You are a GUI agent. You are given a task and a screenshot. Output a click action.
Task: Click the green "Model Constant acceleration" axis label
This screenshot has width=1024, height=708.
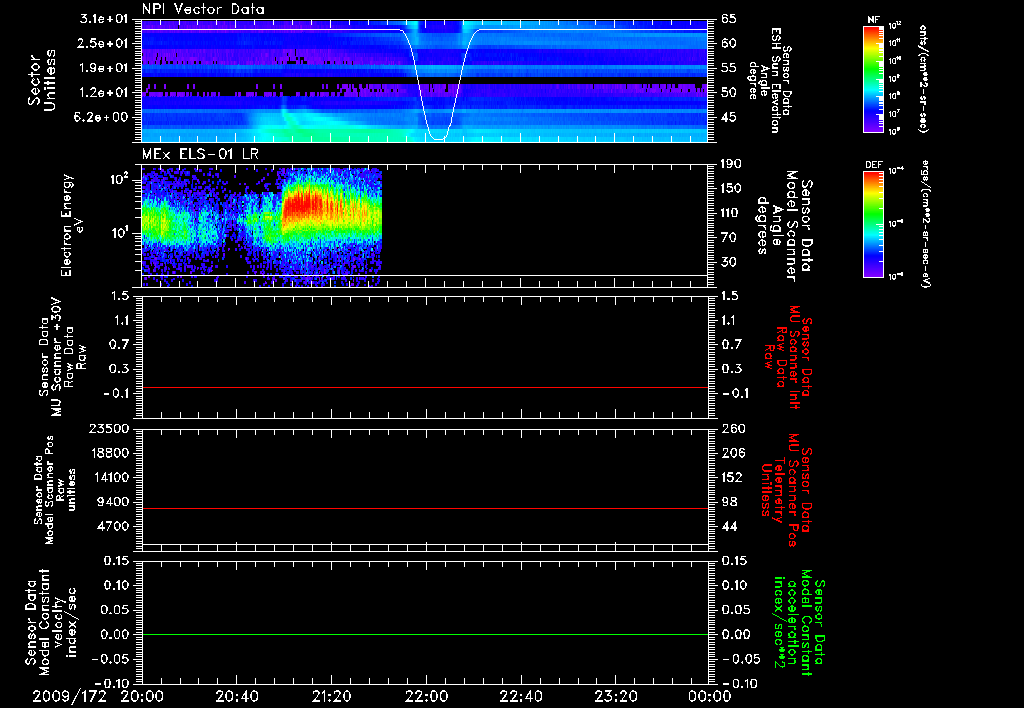tap(799, 622)
